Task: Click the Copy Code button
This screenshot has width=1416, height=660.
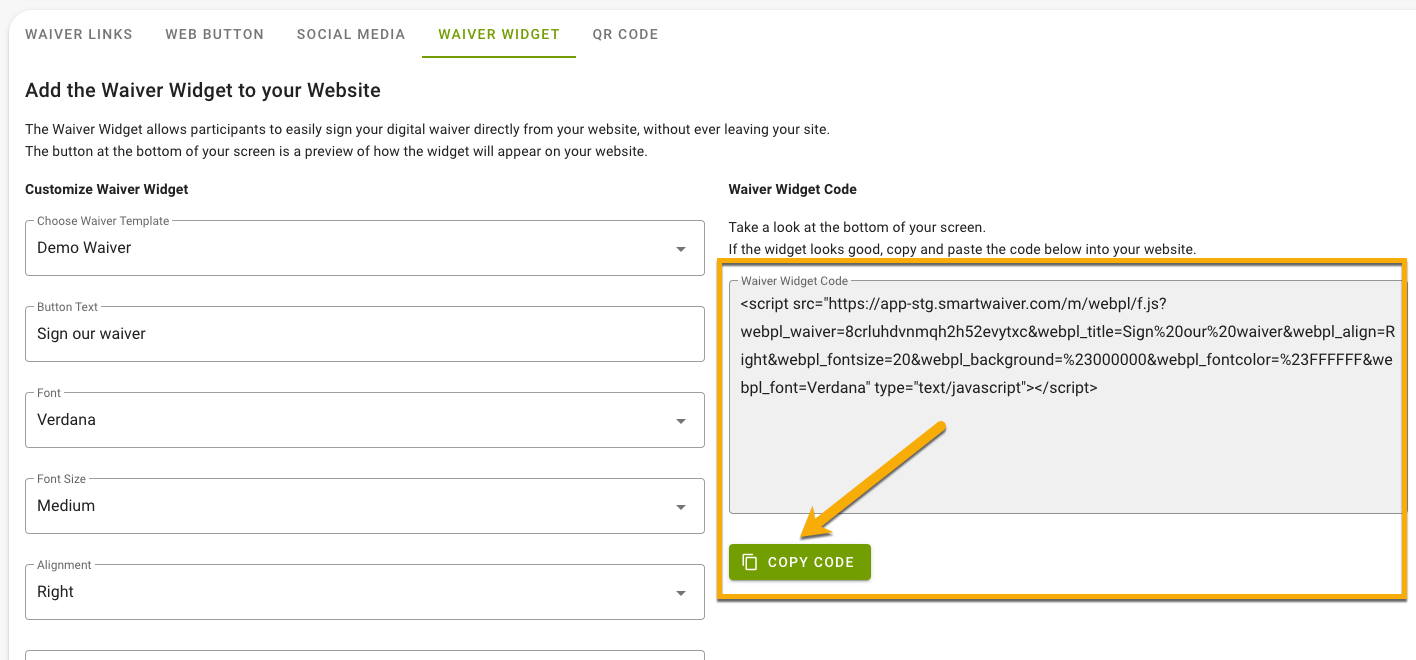Action: (x=800, y=562)
